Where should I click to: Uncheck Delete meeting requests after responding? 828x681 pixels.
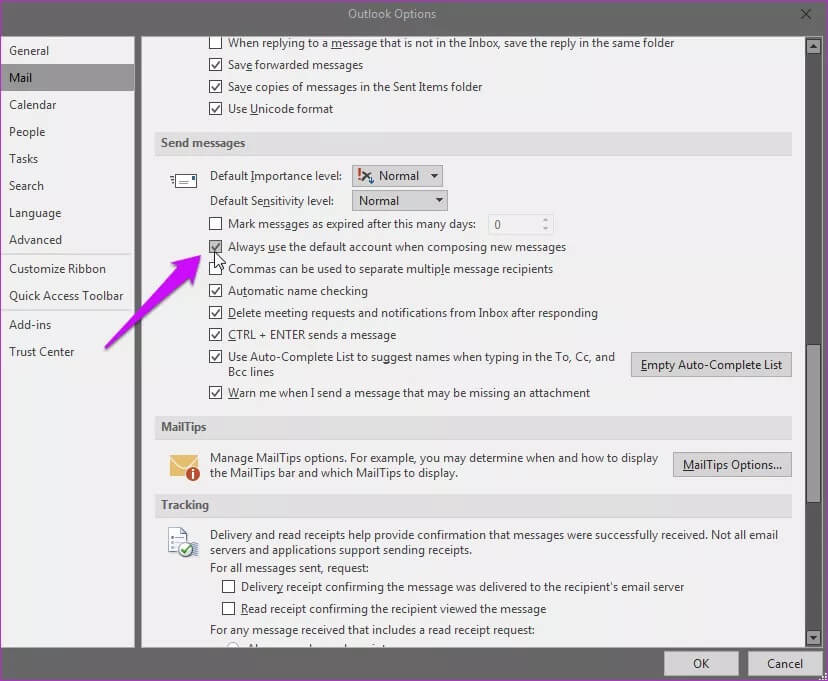point(215,313)
